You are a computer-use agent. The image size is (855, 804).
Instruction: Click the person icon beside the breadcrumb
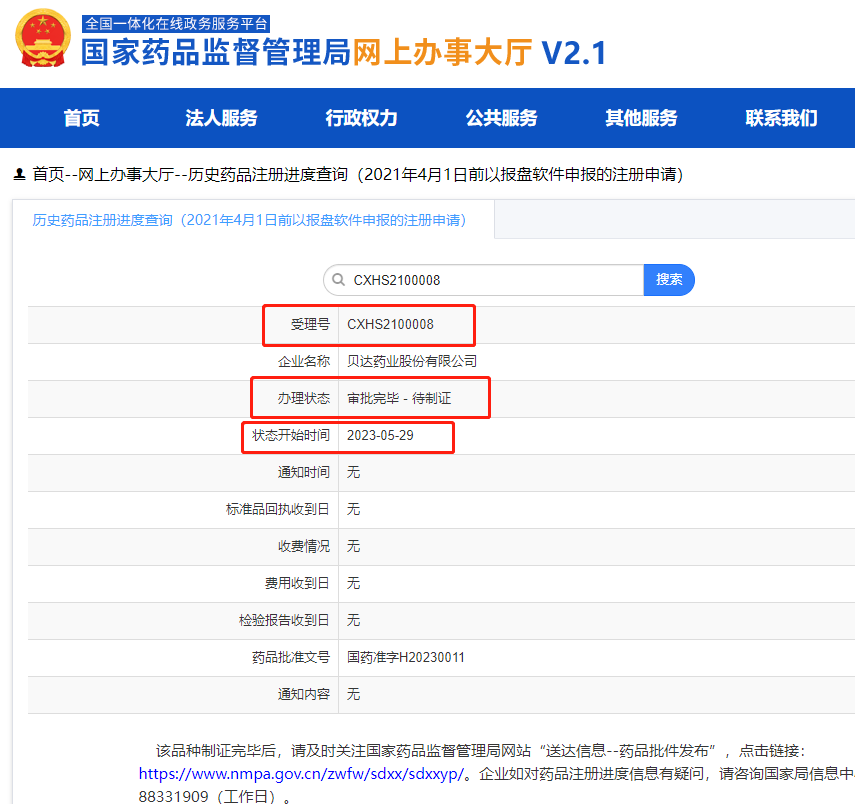(x=19, y=175)
